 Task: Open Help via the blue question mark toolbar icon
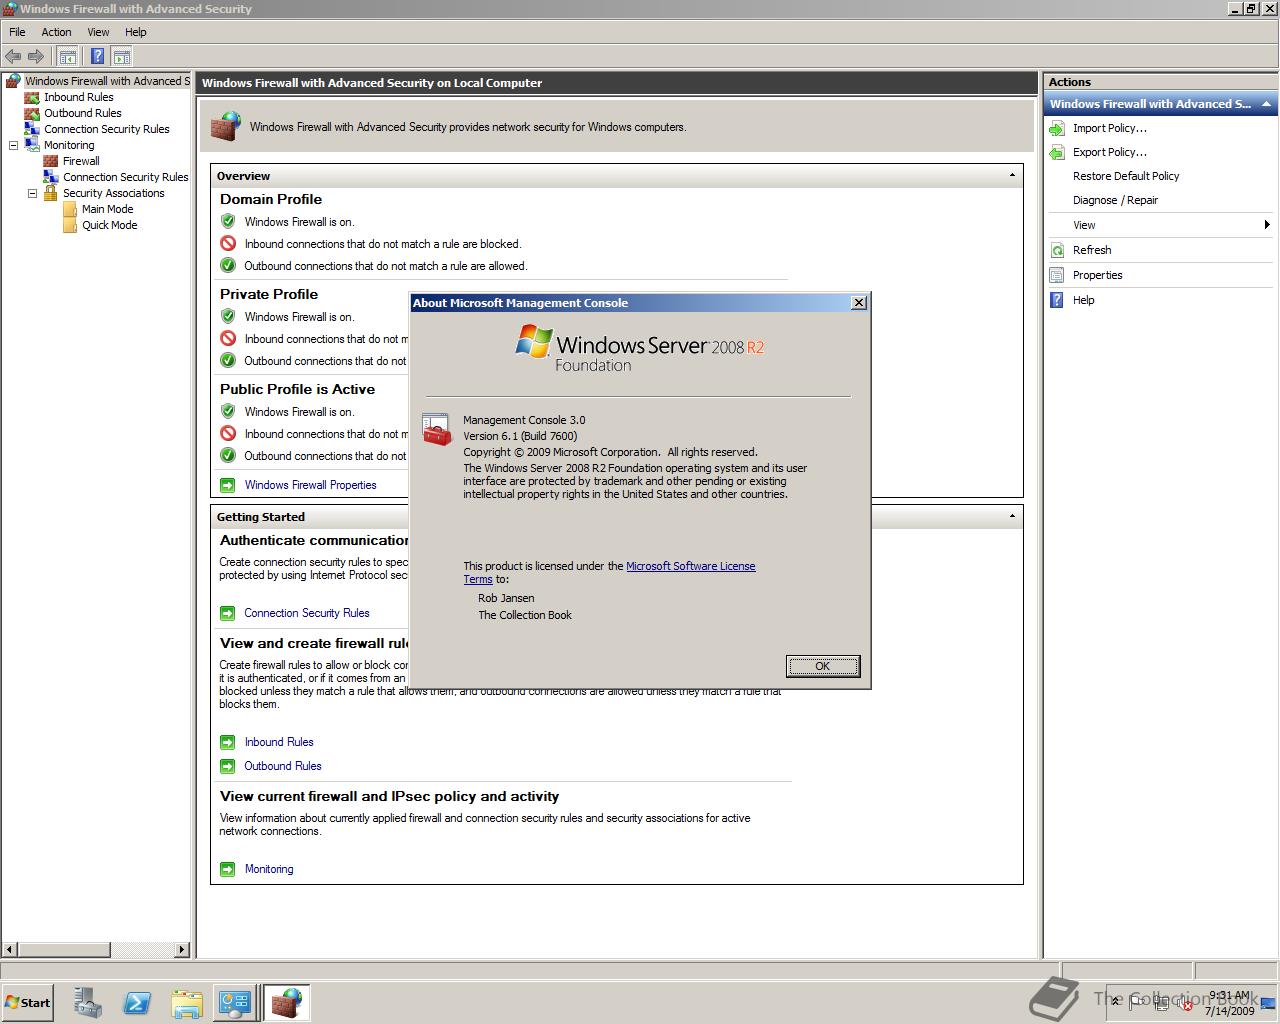pyautogui.click(x=98, y=56)
